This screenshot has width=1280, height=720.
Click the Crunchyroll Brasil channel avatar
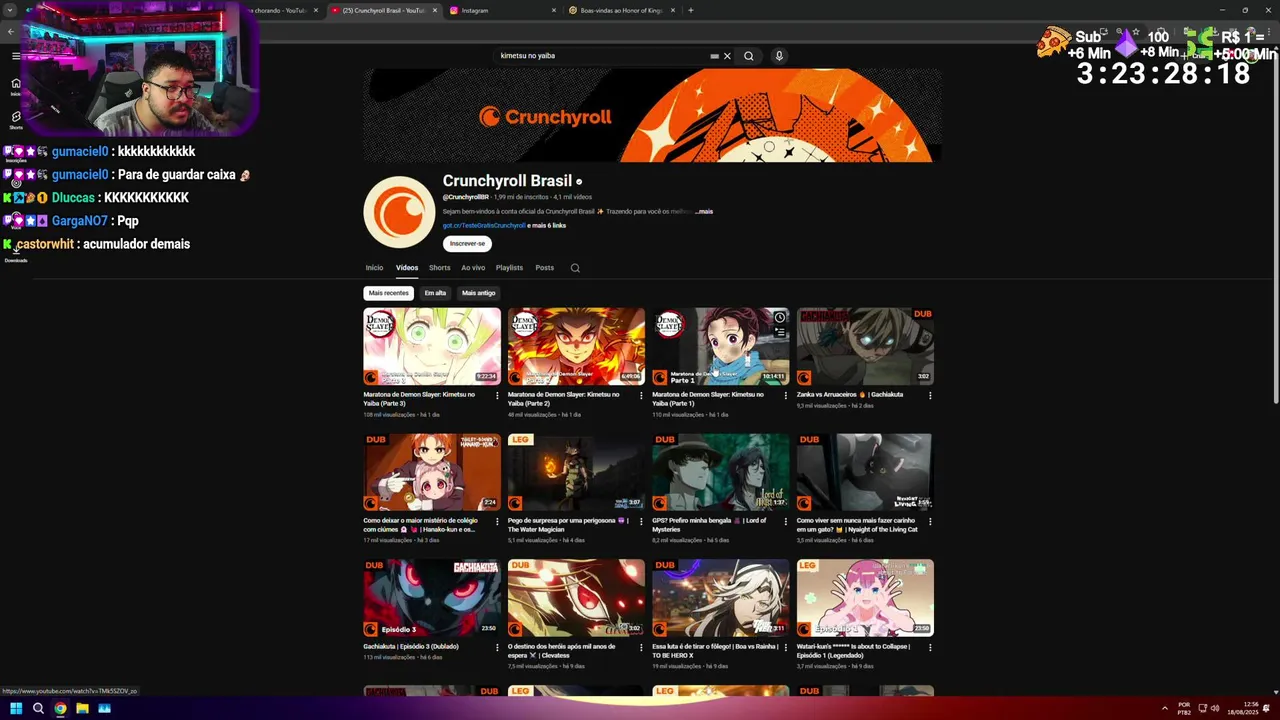click(x=399, y=212)
